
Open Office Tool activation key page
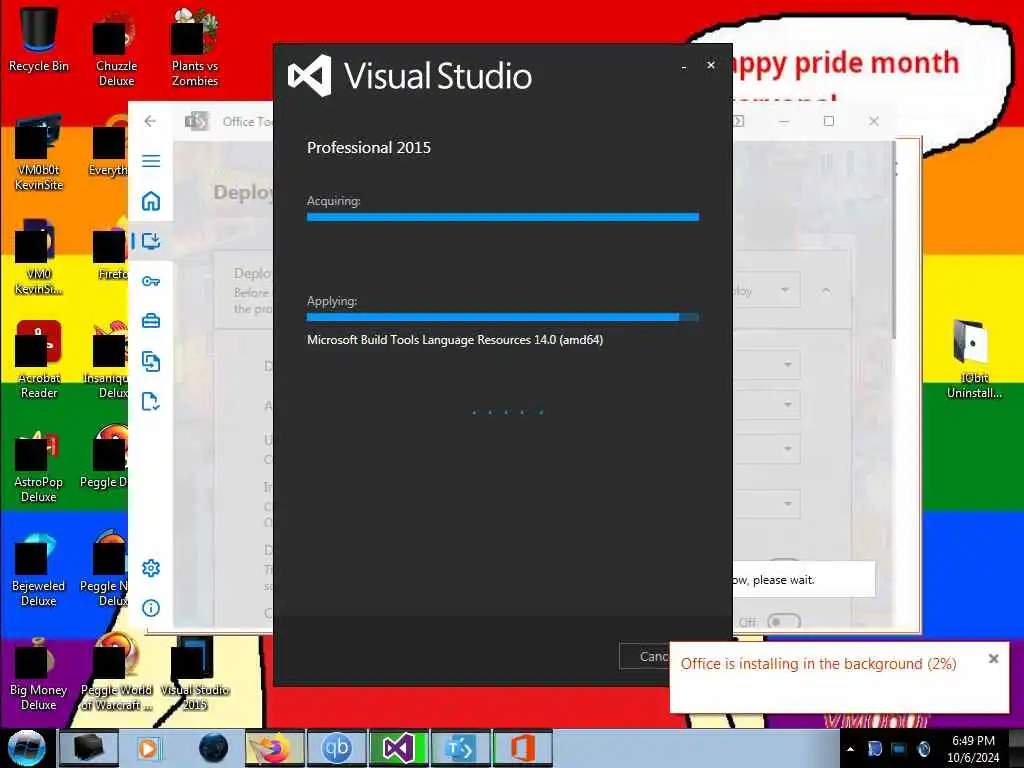pos(151,281)
